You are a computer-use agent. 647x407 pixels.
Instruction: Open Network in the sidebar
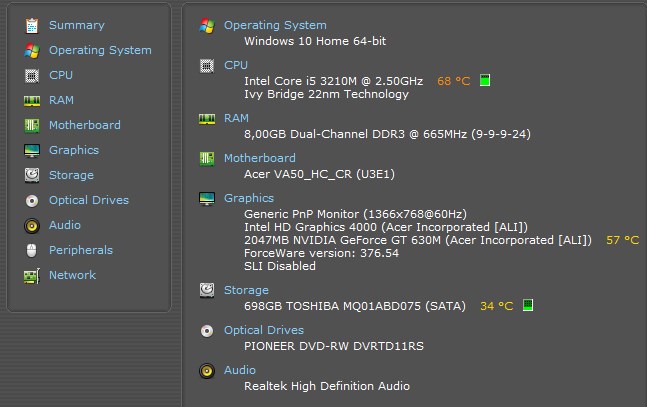coord(72,275)
